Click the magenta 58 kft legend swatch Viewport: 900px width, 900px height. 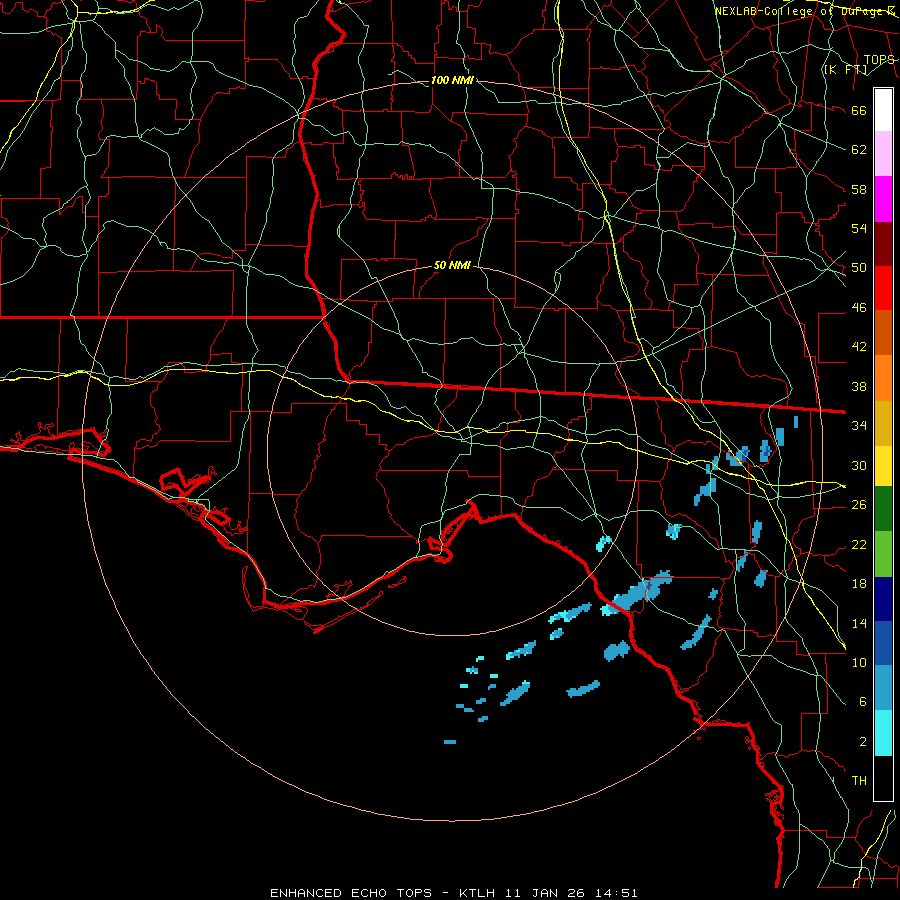883,199
